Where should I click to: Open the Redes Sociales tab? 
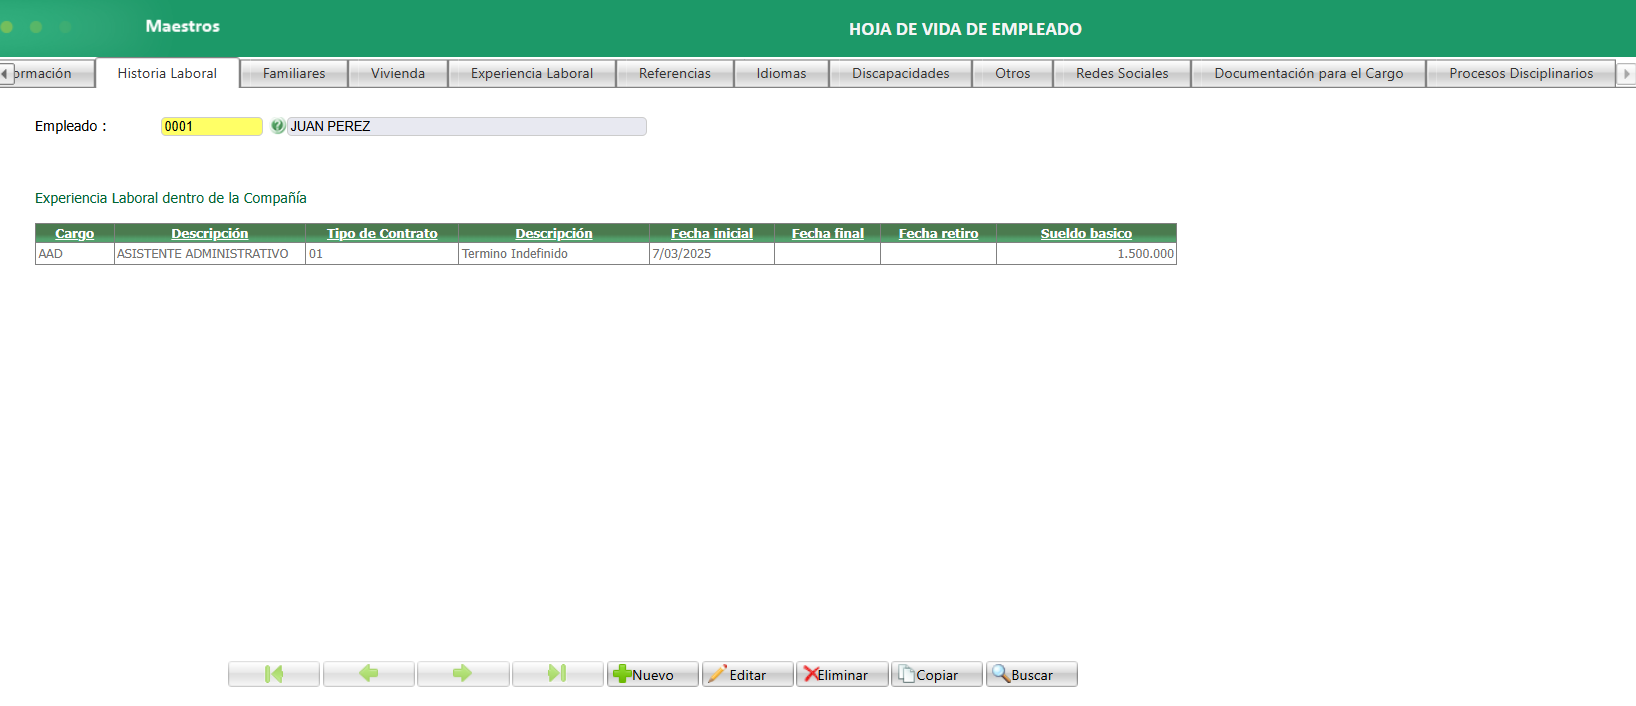tap(1122, 73)
